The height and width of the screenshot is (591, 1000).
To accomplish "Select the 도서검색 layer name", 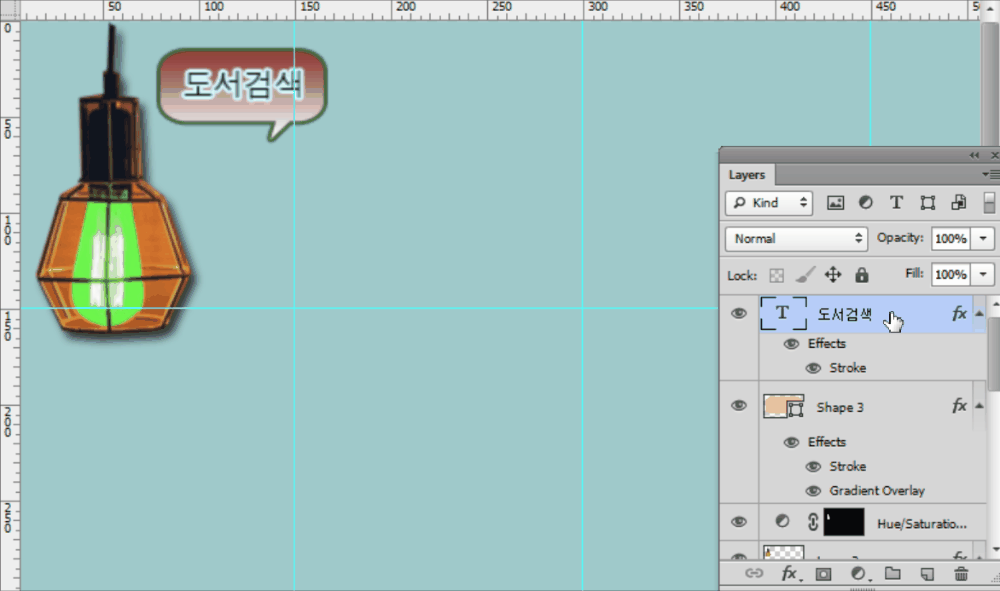I will coord(844,314).
